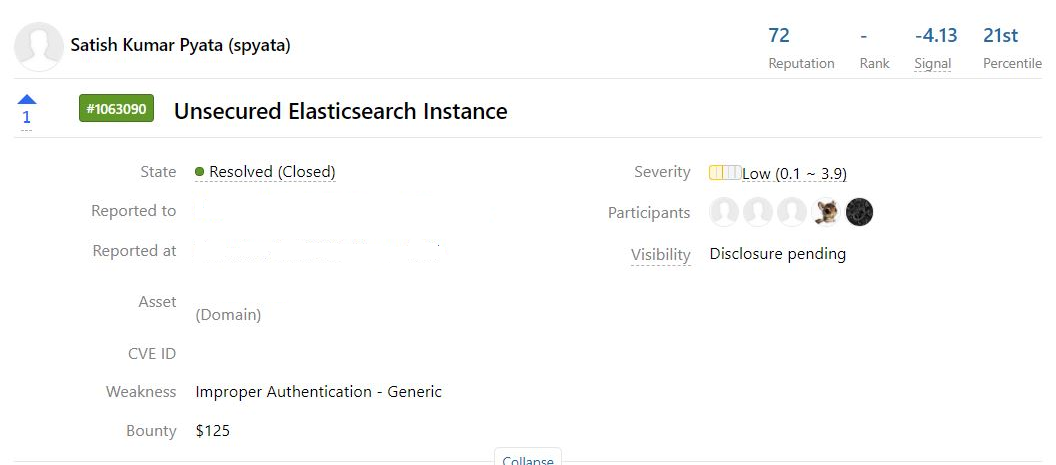Viewport: 1056px width, 465px height.
Task: Click the Visibility field label
Action: [661, 255]
